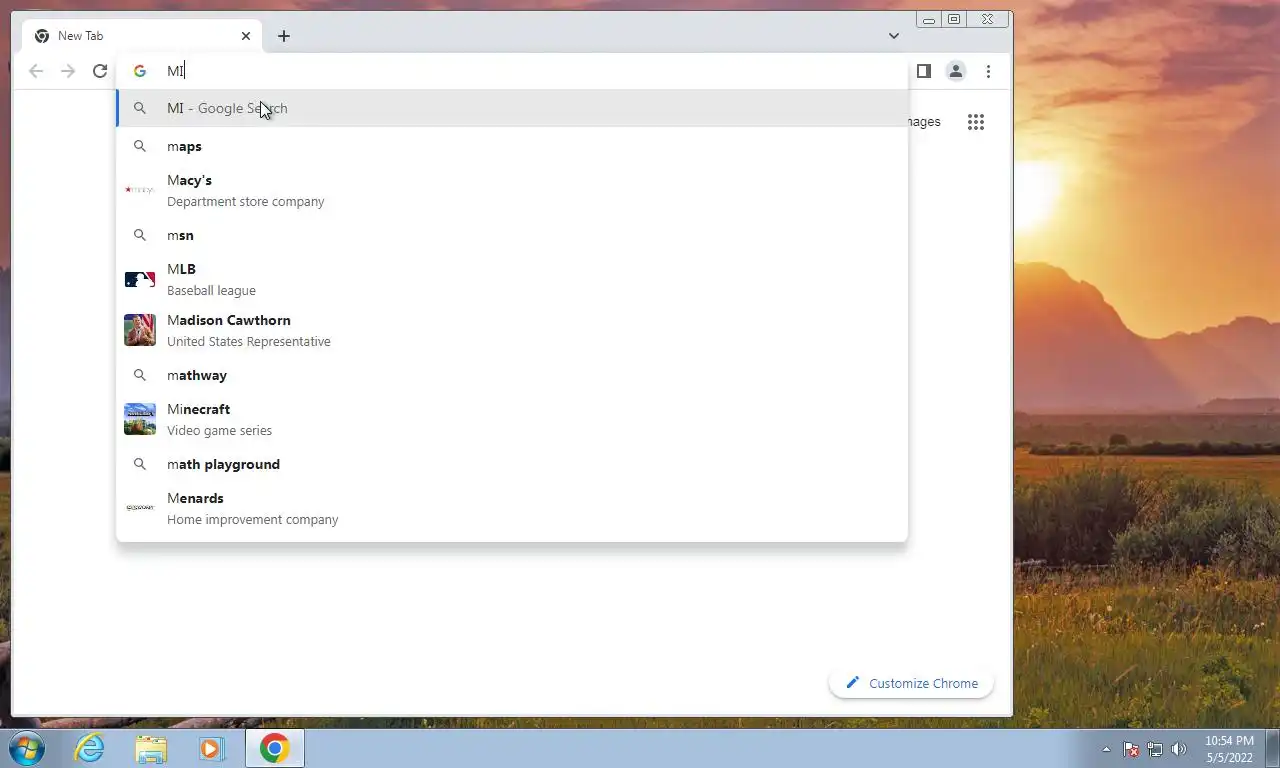Click the Macy's logo icon

[x=140, y=189]
